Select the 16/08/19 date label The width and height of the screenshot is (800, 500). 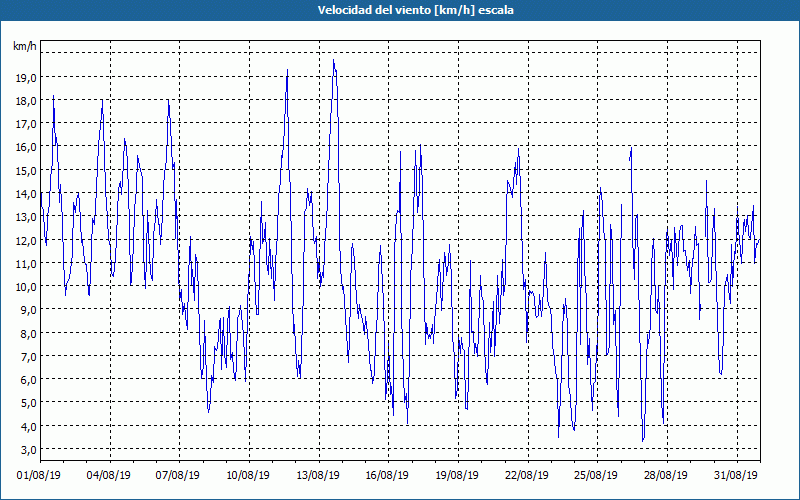point(387,475)
